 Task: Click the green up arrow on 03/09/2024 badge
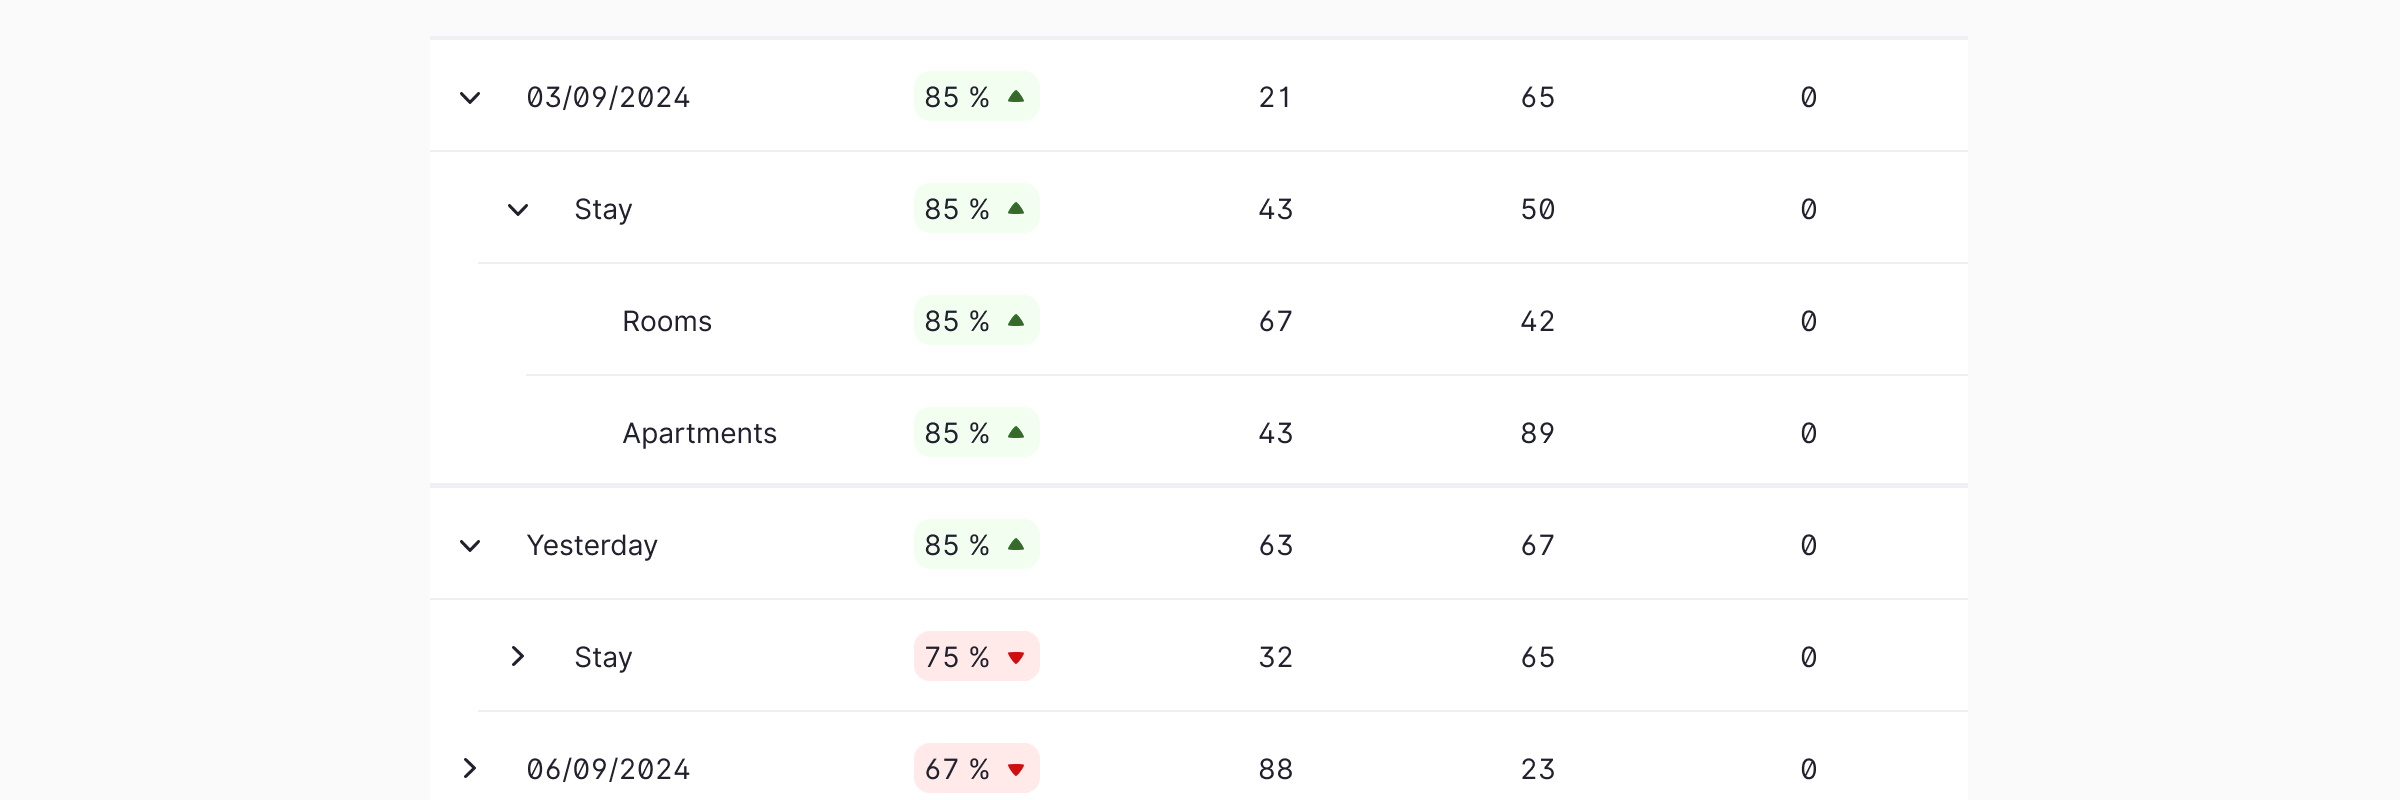(1016, 97)
